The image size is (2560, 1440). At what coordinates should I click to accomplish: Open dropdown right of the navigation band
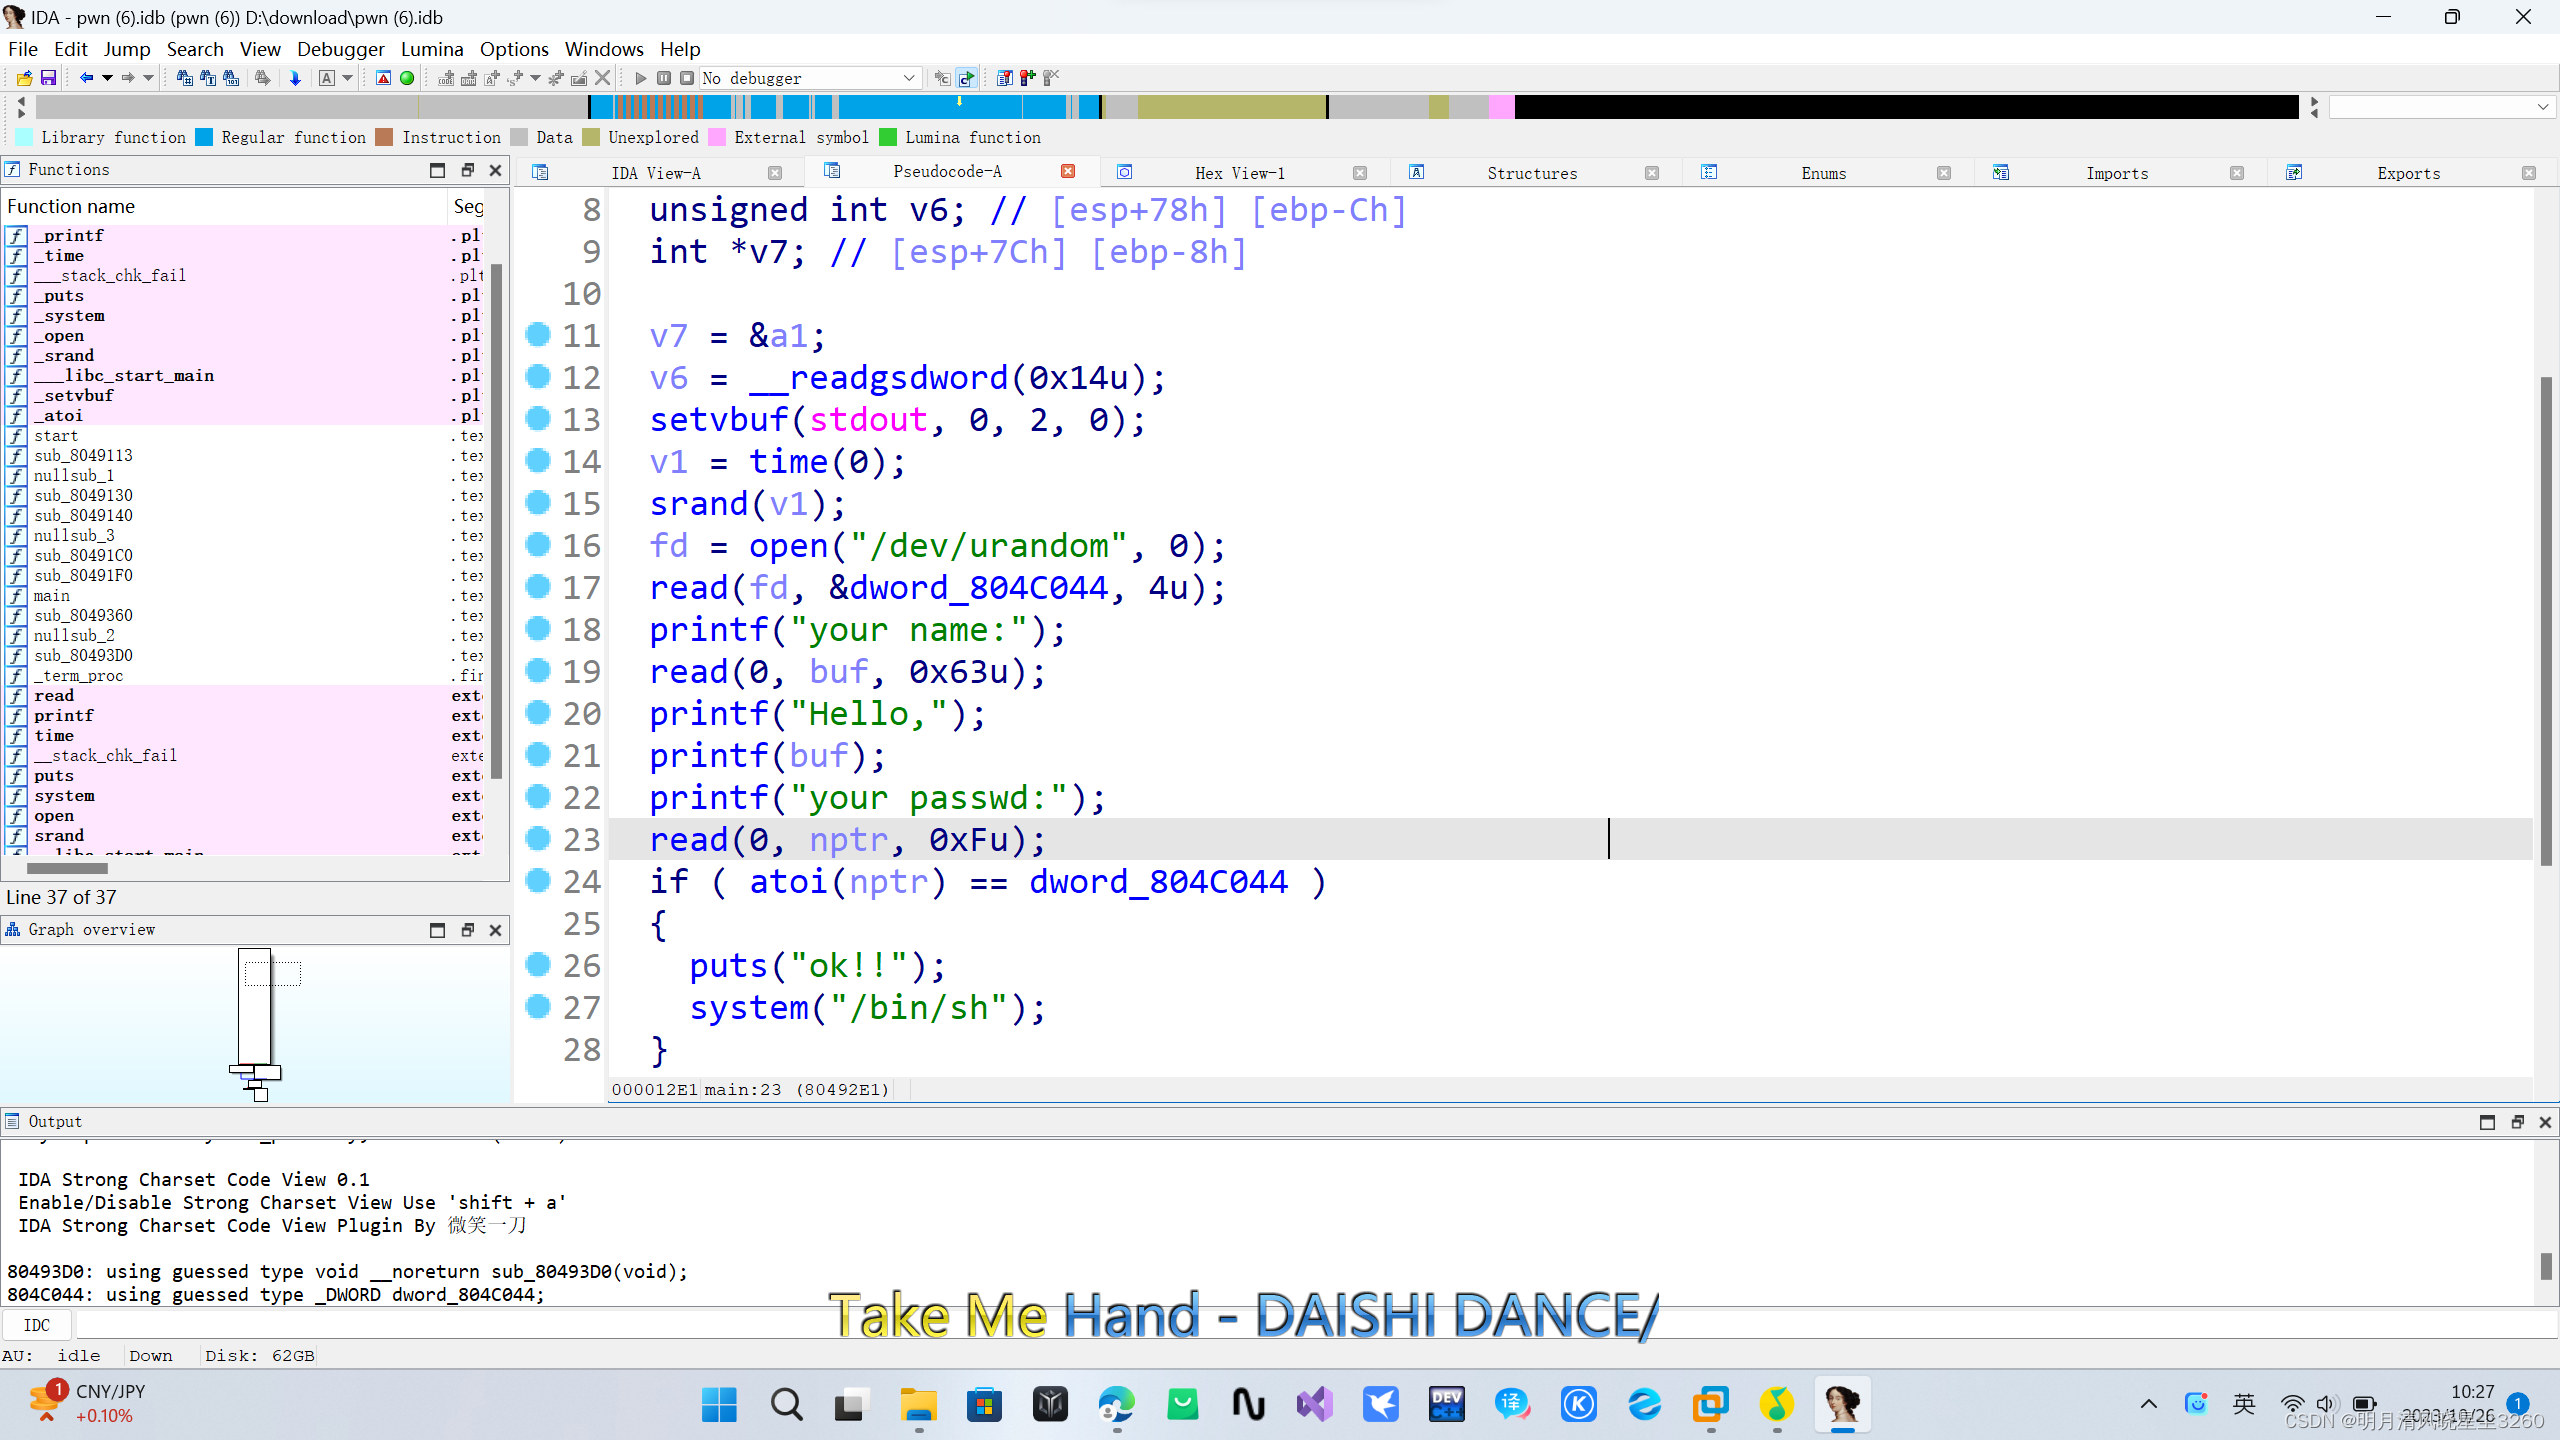click(x=2542, y=107)
